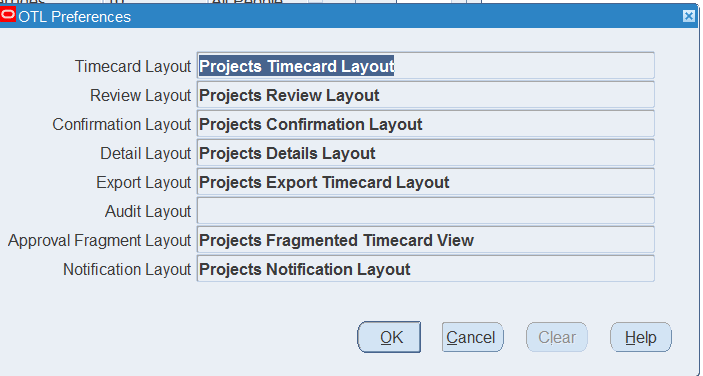703x376 pixels.
Task: Click the Audit Layout label
Action: click(148, 212)
